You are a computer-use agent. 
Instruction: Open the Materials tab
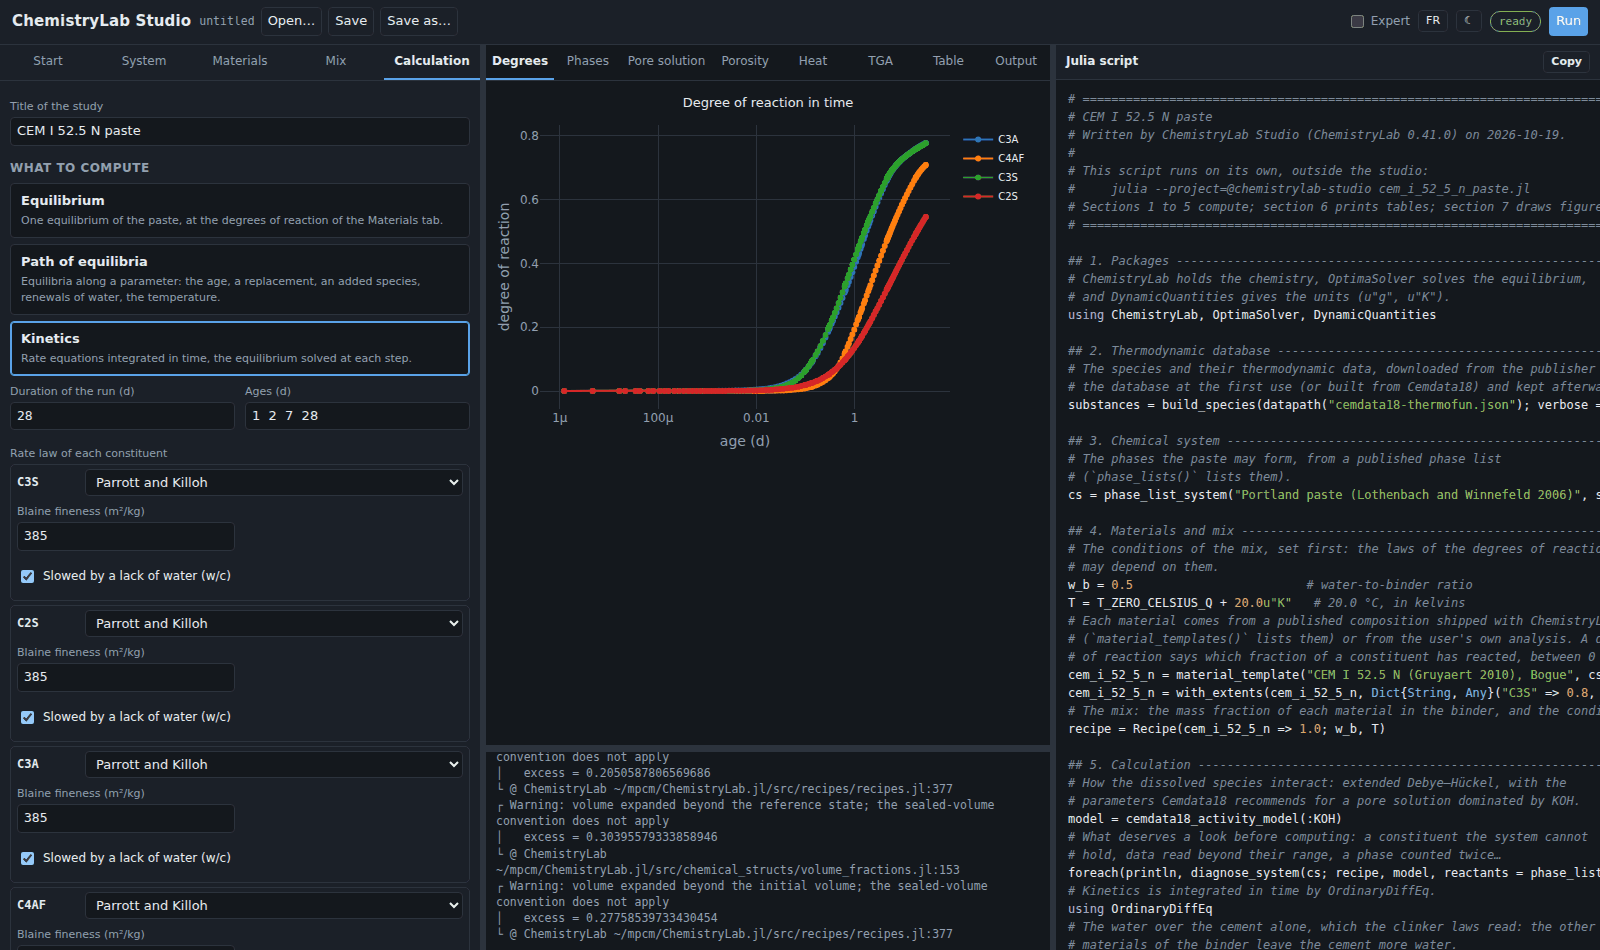click(240, 61)
